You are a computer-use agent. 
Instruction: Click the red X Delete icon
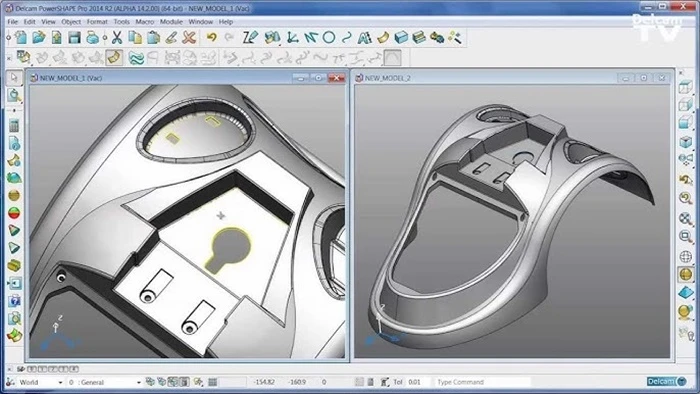pos(189,37)
